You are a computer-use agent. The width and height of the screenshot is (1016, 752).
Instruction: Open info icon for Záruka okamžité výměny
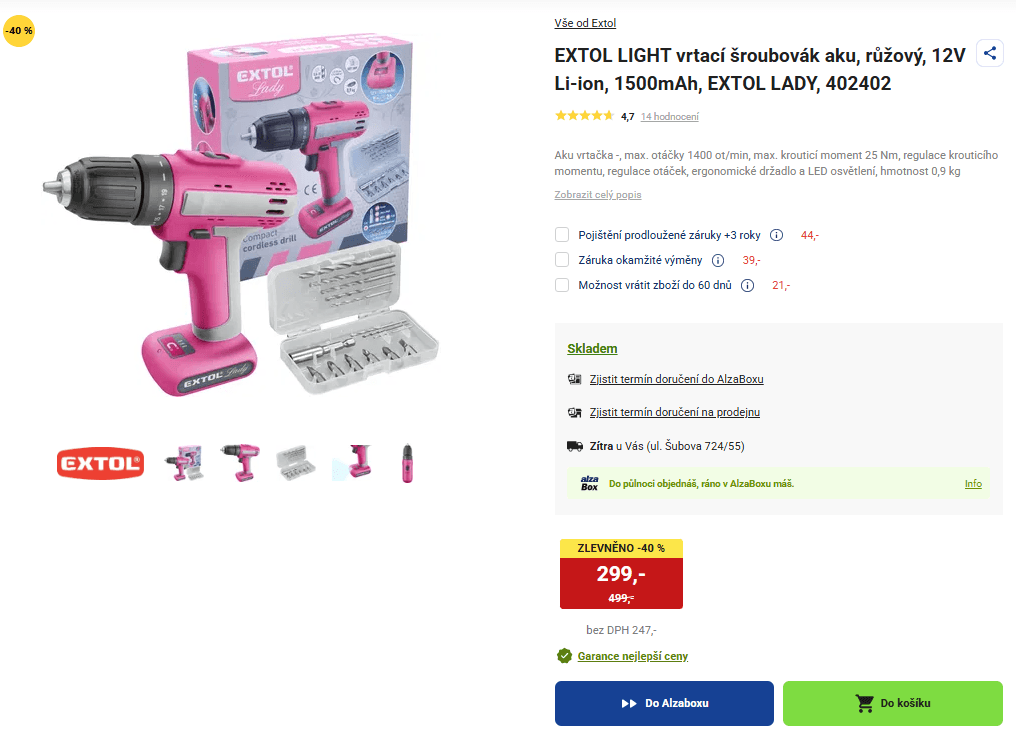pos(718,260)
